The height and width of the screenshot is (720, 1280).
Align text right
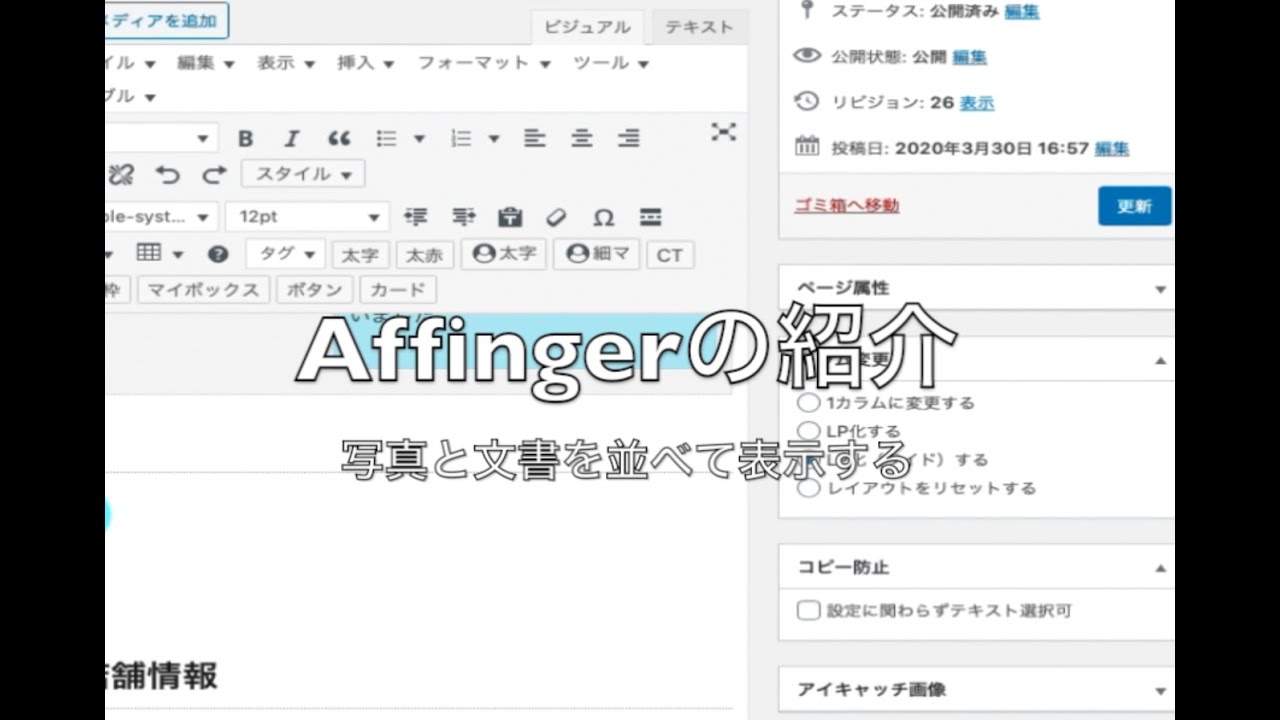pyautogui.click(x=628, y=139)
